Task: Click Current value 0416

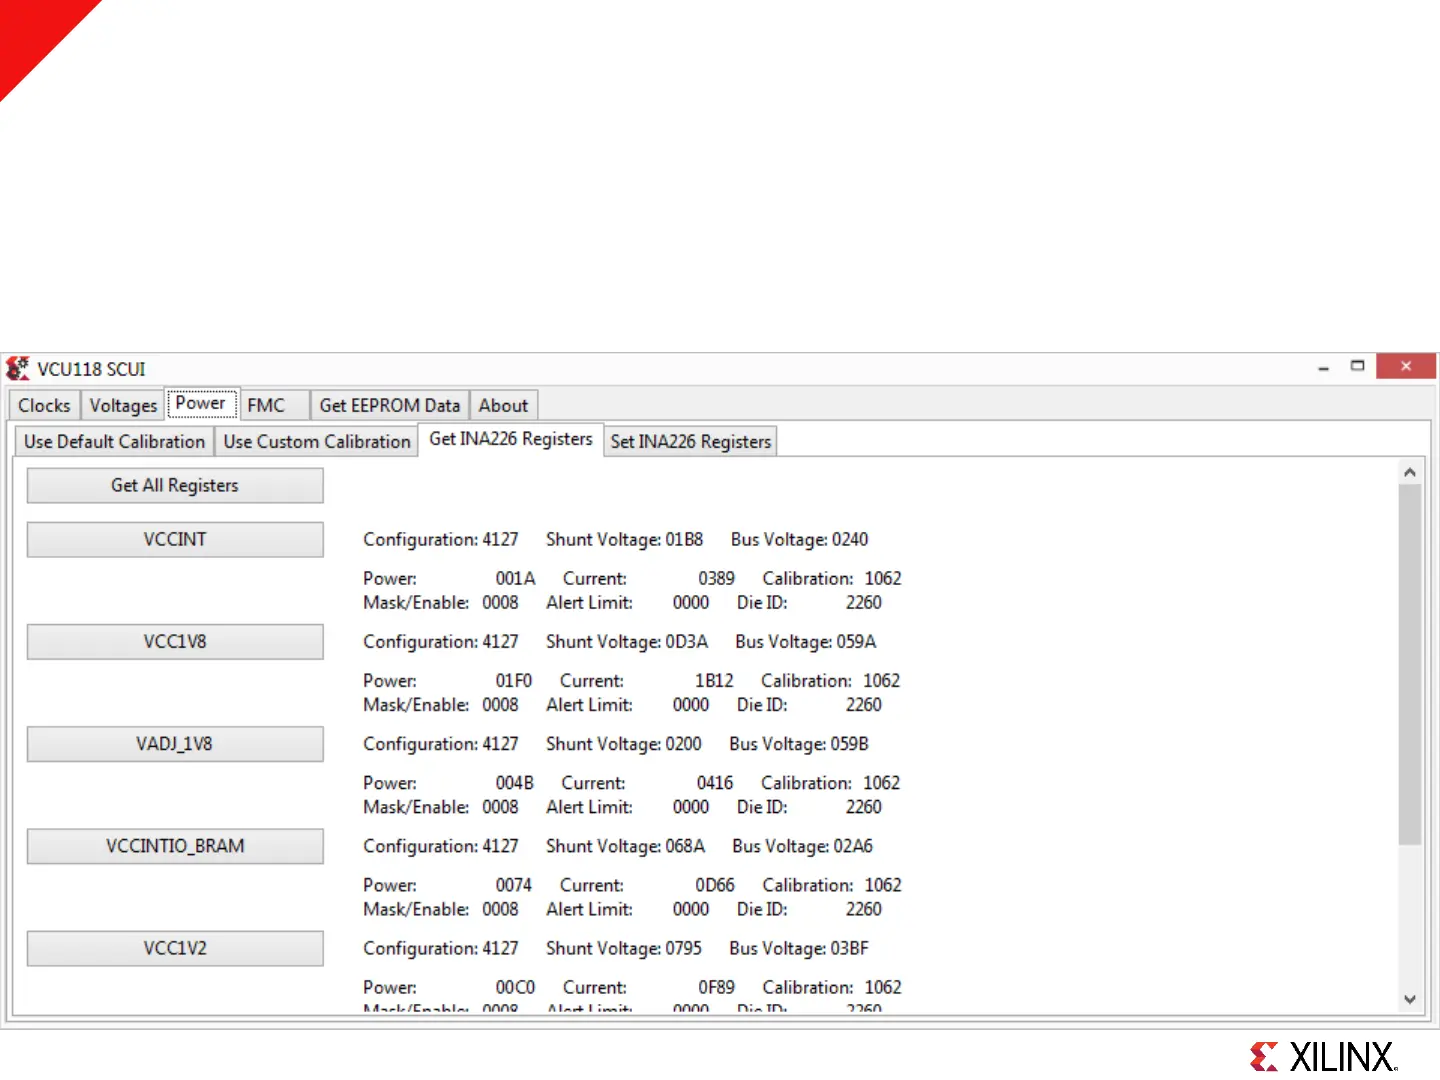Action: coord(715,783)
